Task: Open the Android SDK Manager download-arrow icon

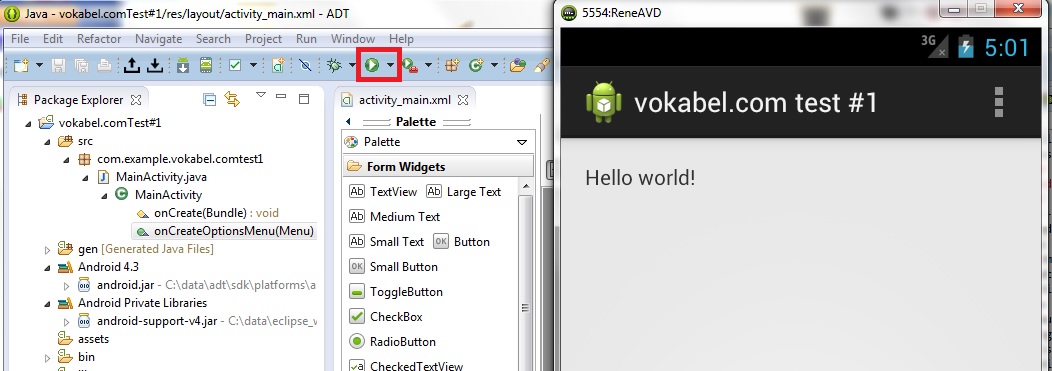Action: pos(183,65)
